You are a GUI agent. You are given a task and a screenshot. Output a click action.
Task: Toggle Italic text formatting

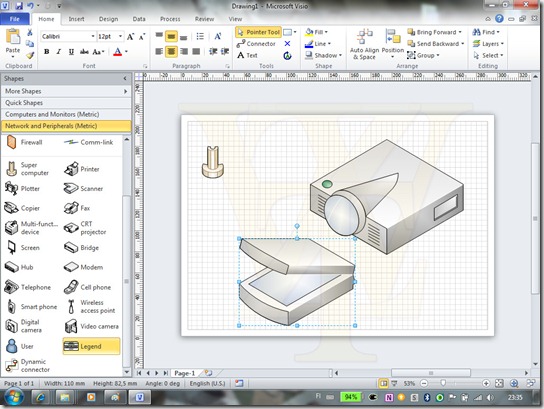(59, 52)
